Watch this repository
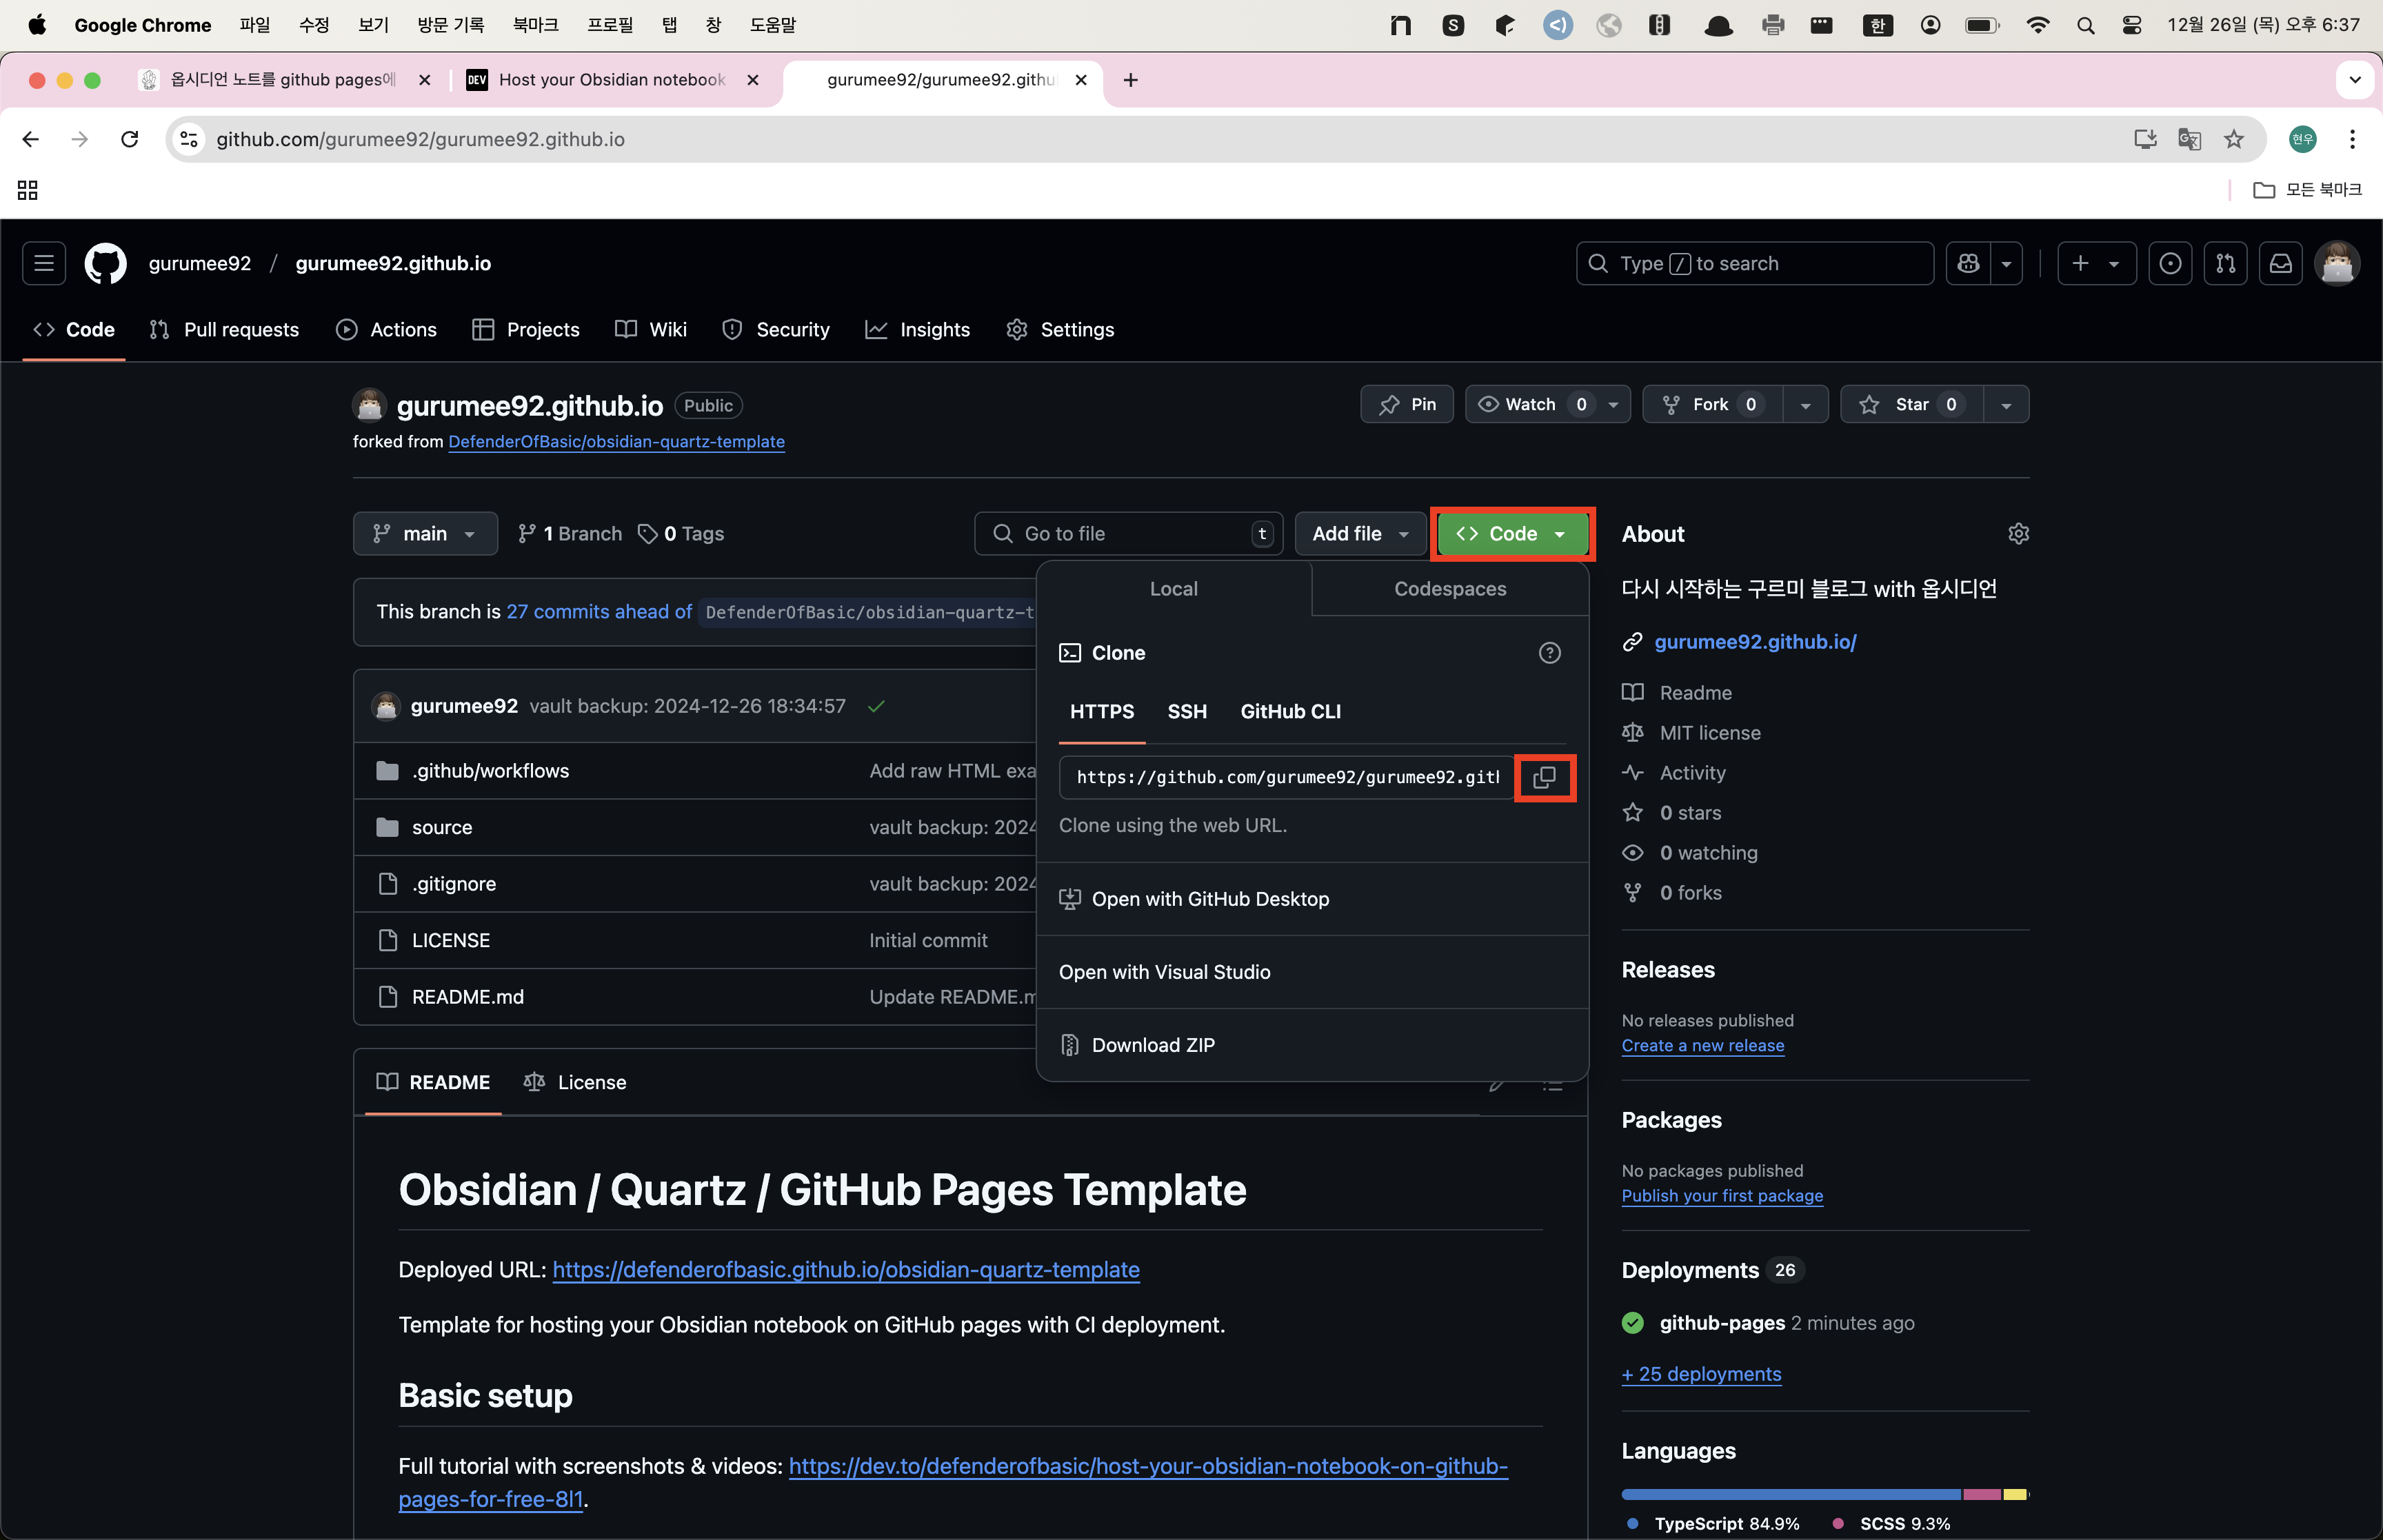Screen dimensions: 2383x1540 [x=1547, y=404]
